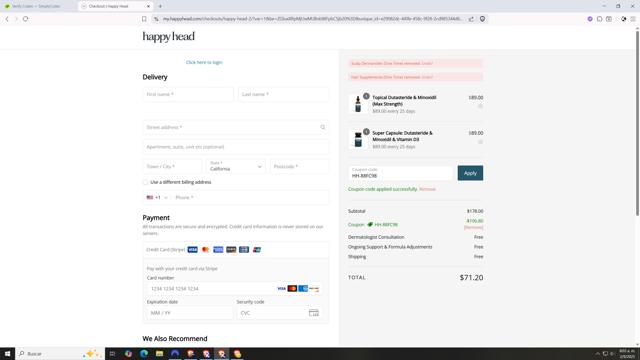Image resolution: width=640 pixels, height=360 pixels.
Task: Click the Amex icon beside Credit Card (Stripe)
Action: (x=218, y=250)
